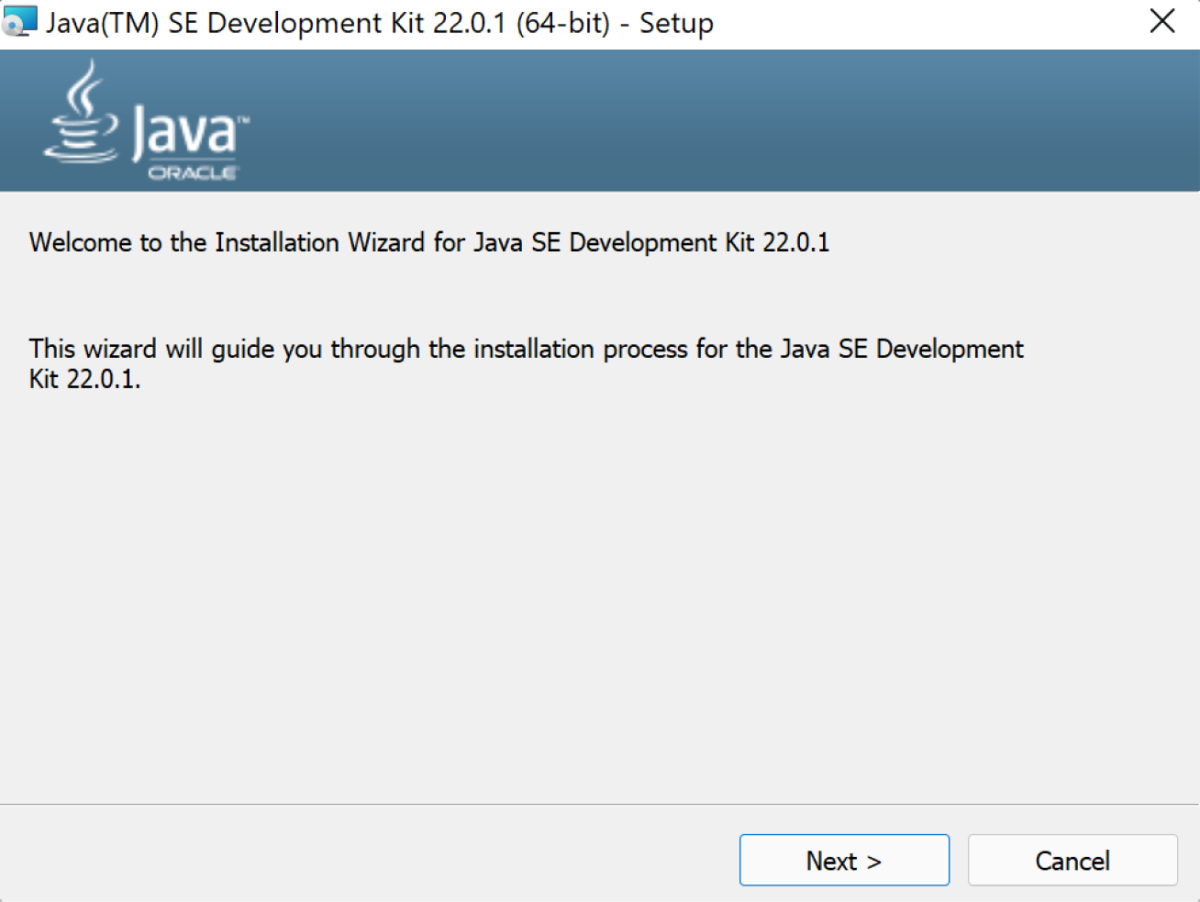Click the Next button's arrow label
The height and width of the screenshot is (902, 1200).
844,860
